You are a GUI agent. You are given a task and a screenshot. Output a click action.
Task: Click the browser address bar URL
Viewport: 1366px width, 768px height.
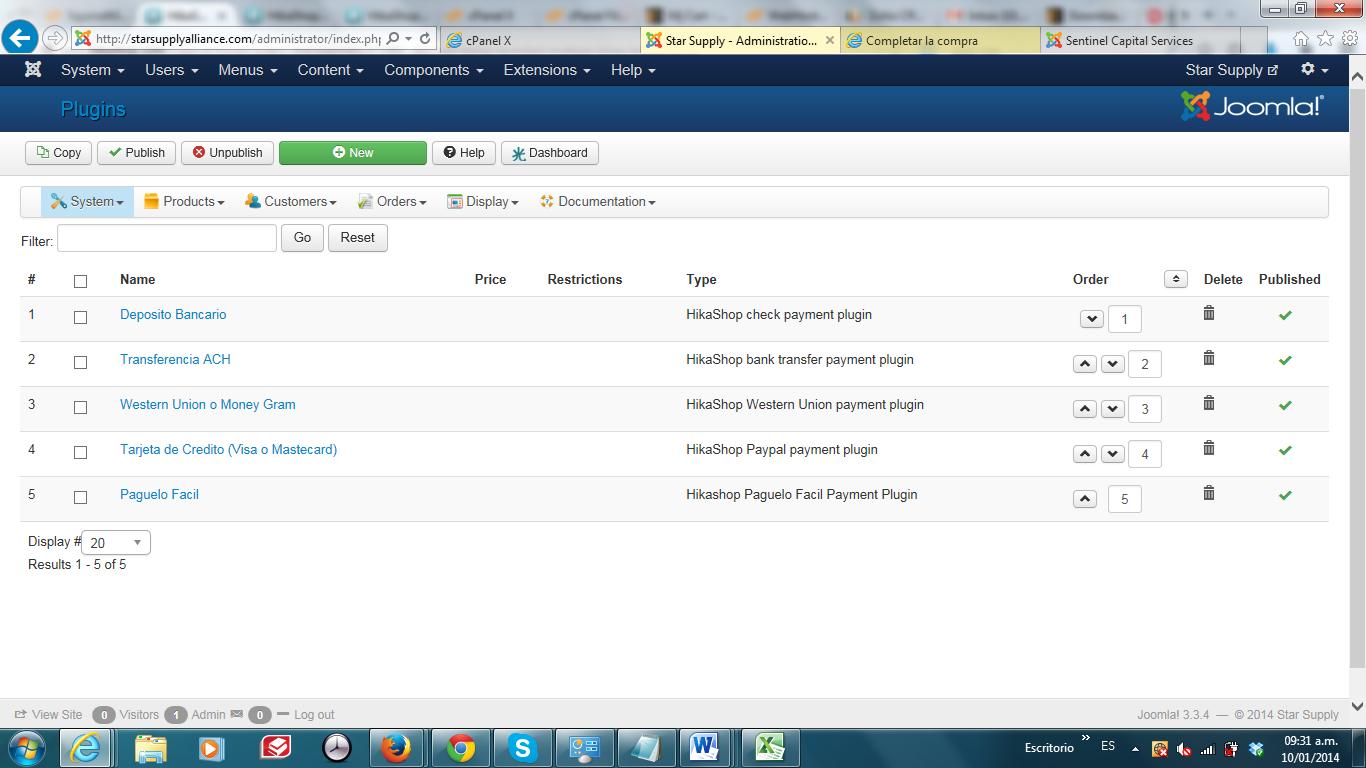click(239, 39)
